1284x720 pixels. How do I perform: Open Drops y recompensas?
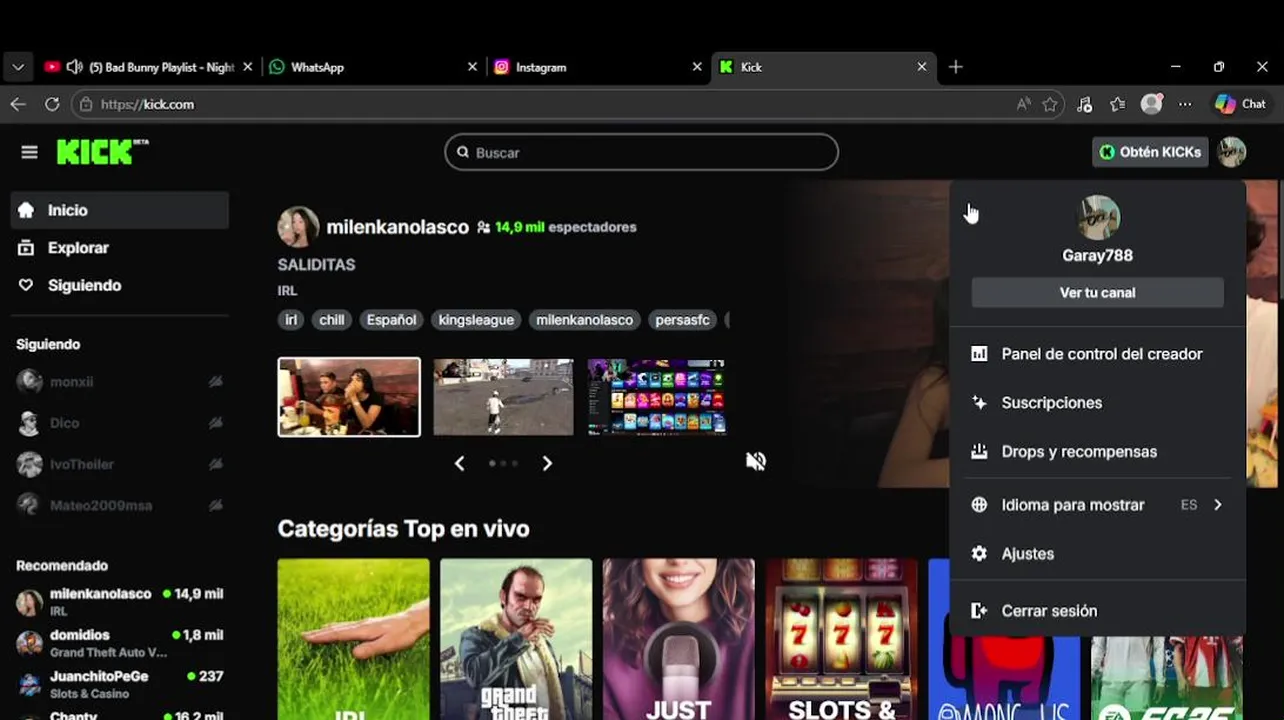click(1097, 452)
